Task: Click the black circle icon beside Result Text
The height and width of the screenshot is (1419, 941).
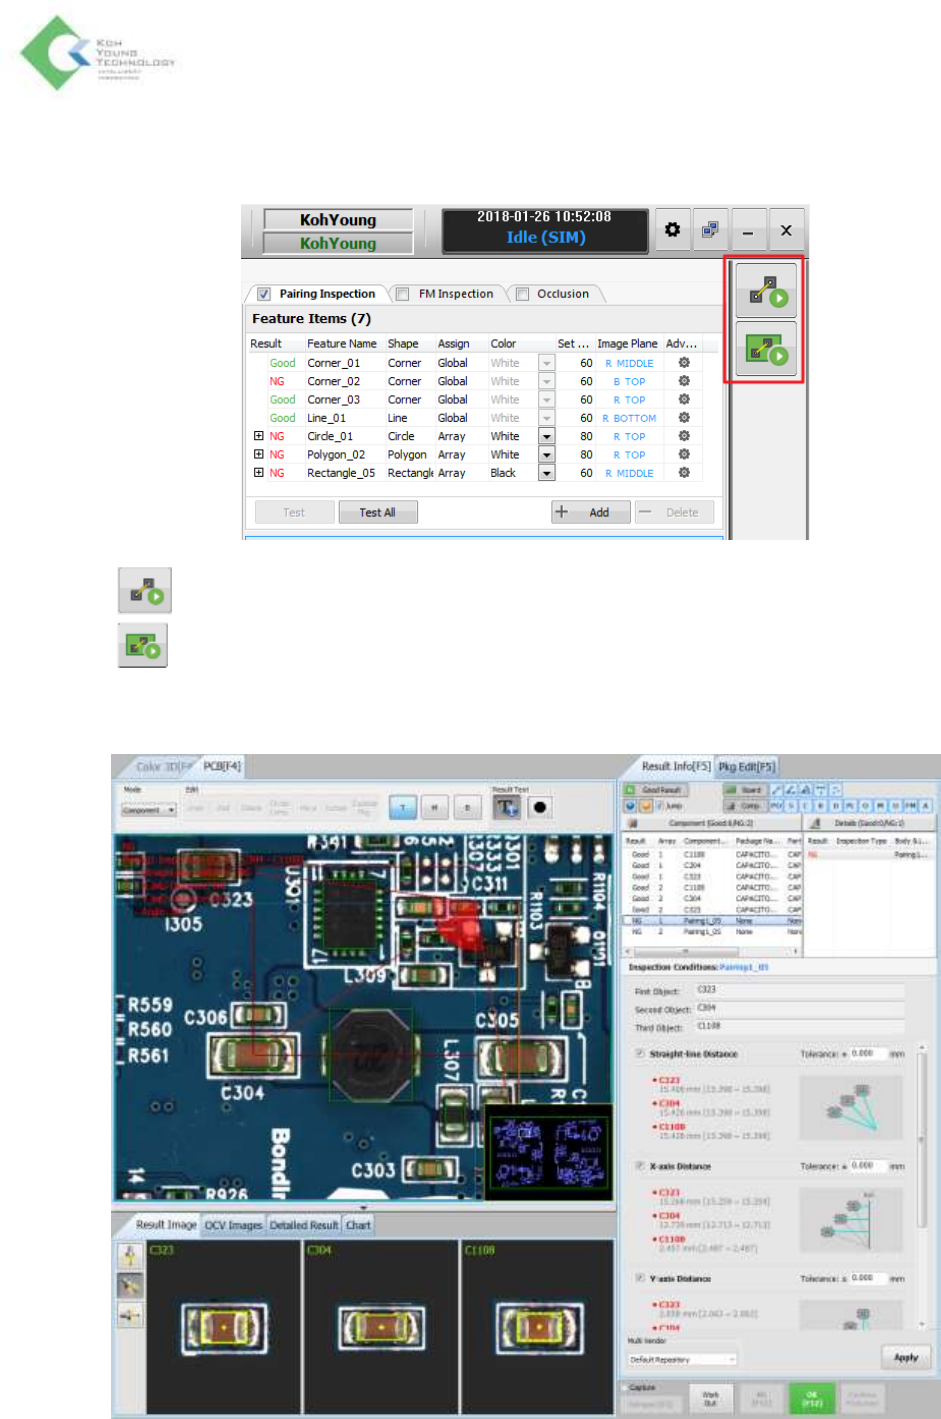Action: coord(540,807)
